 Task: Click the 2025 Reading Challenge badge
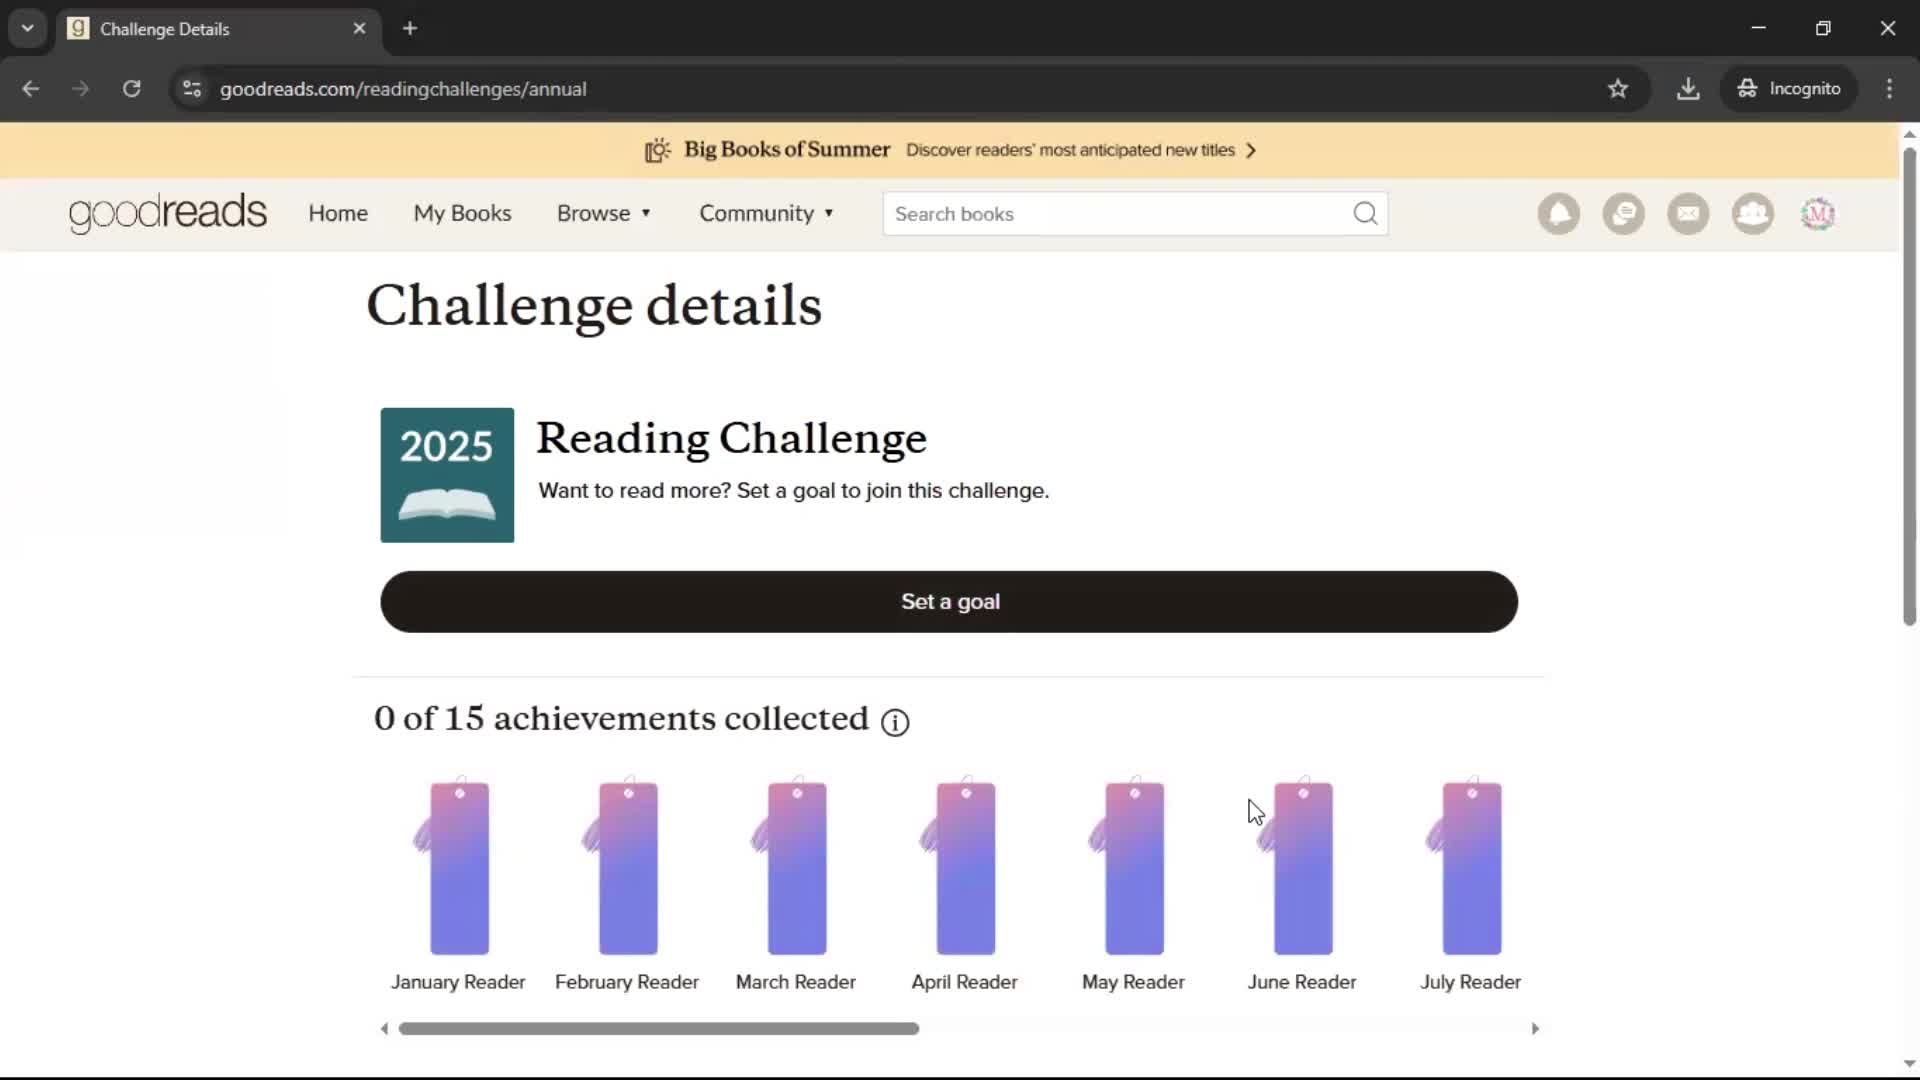pyautogui.click(x=447, y=475)
